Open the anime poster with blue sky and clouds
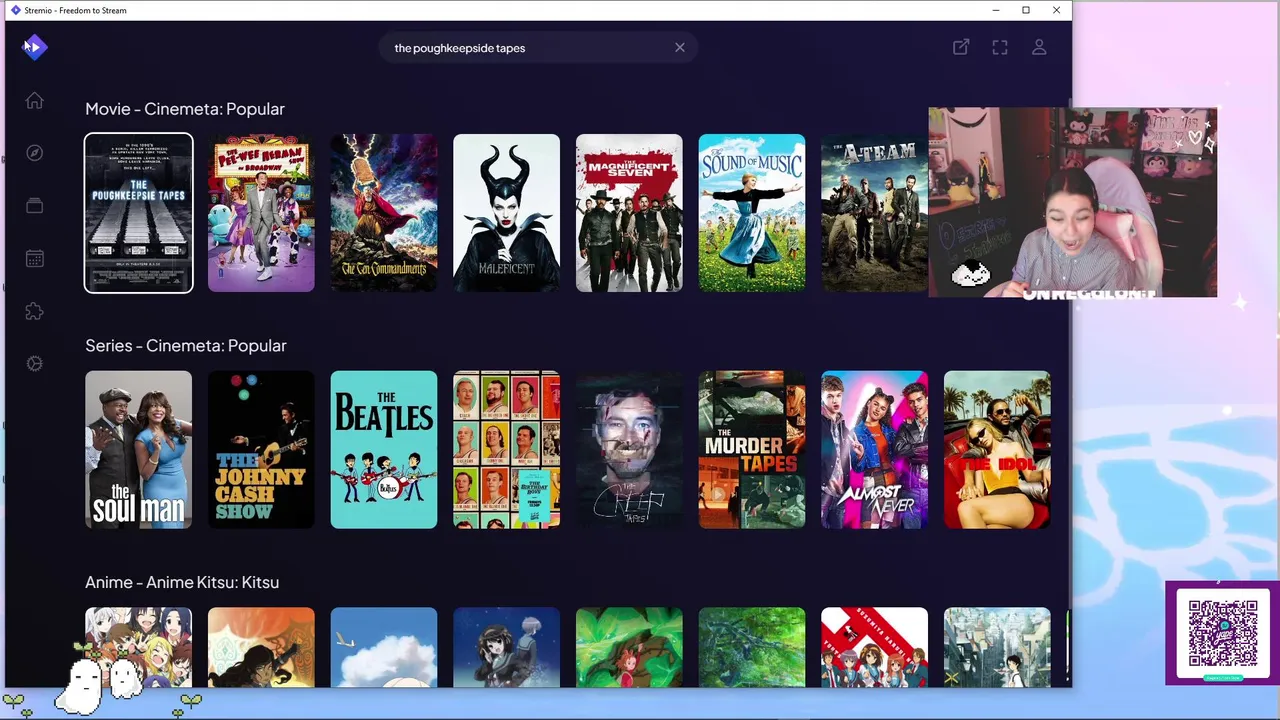This screenshot has width=1280, height=720. tap(384, 647)
